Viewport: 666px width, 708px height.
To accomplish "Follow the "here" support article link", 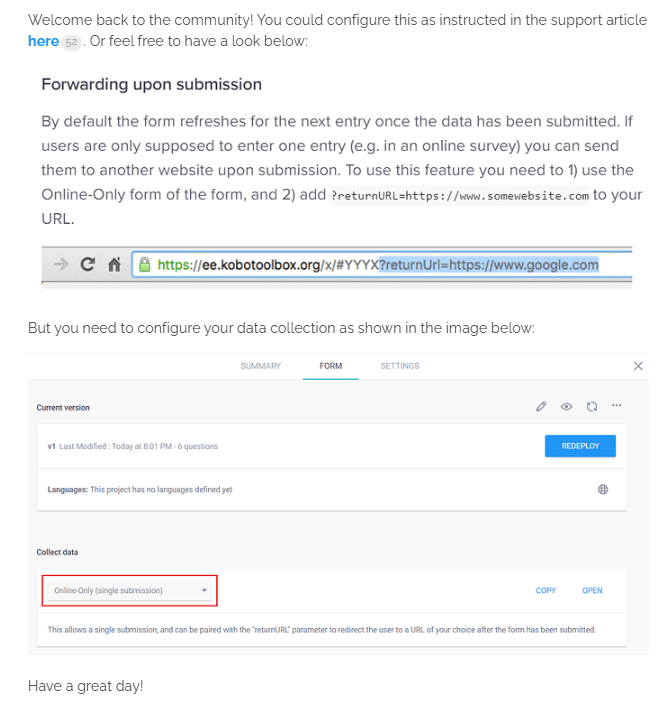I will [x=43, y=41].
